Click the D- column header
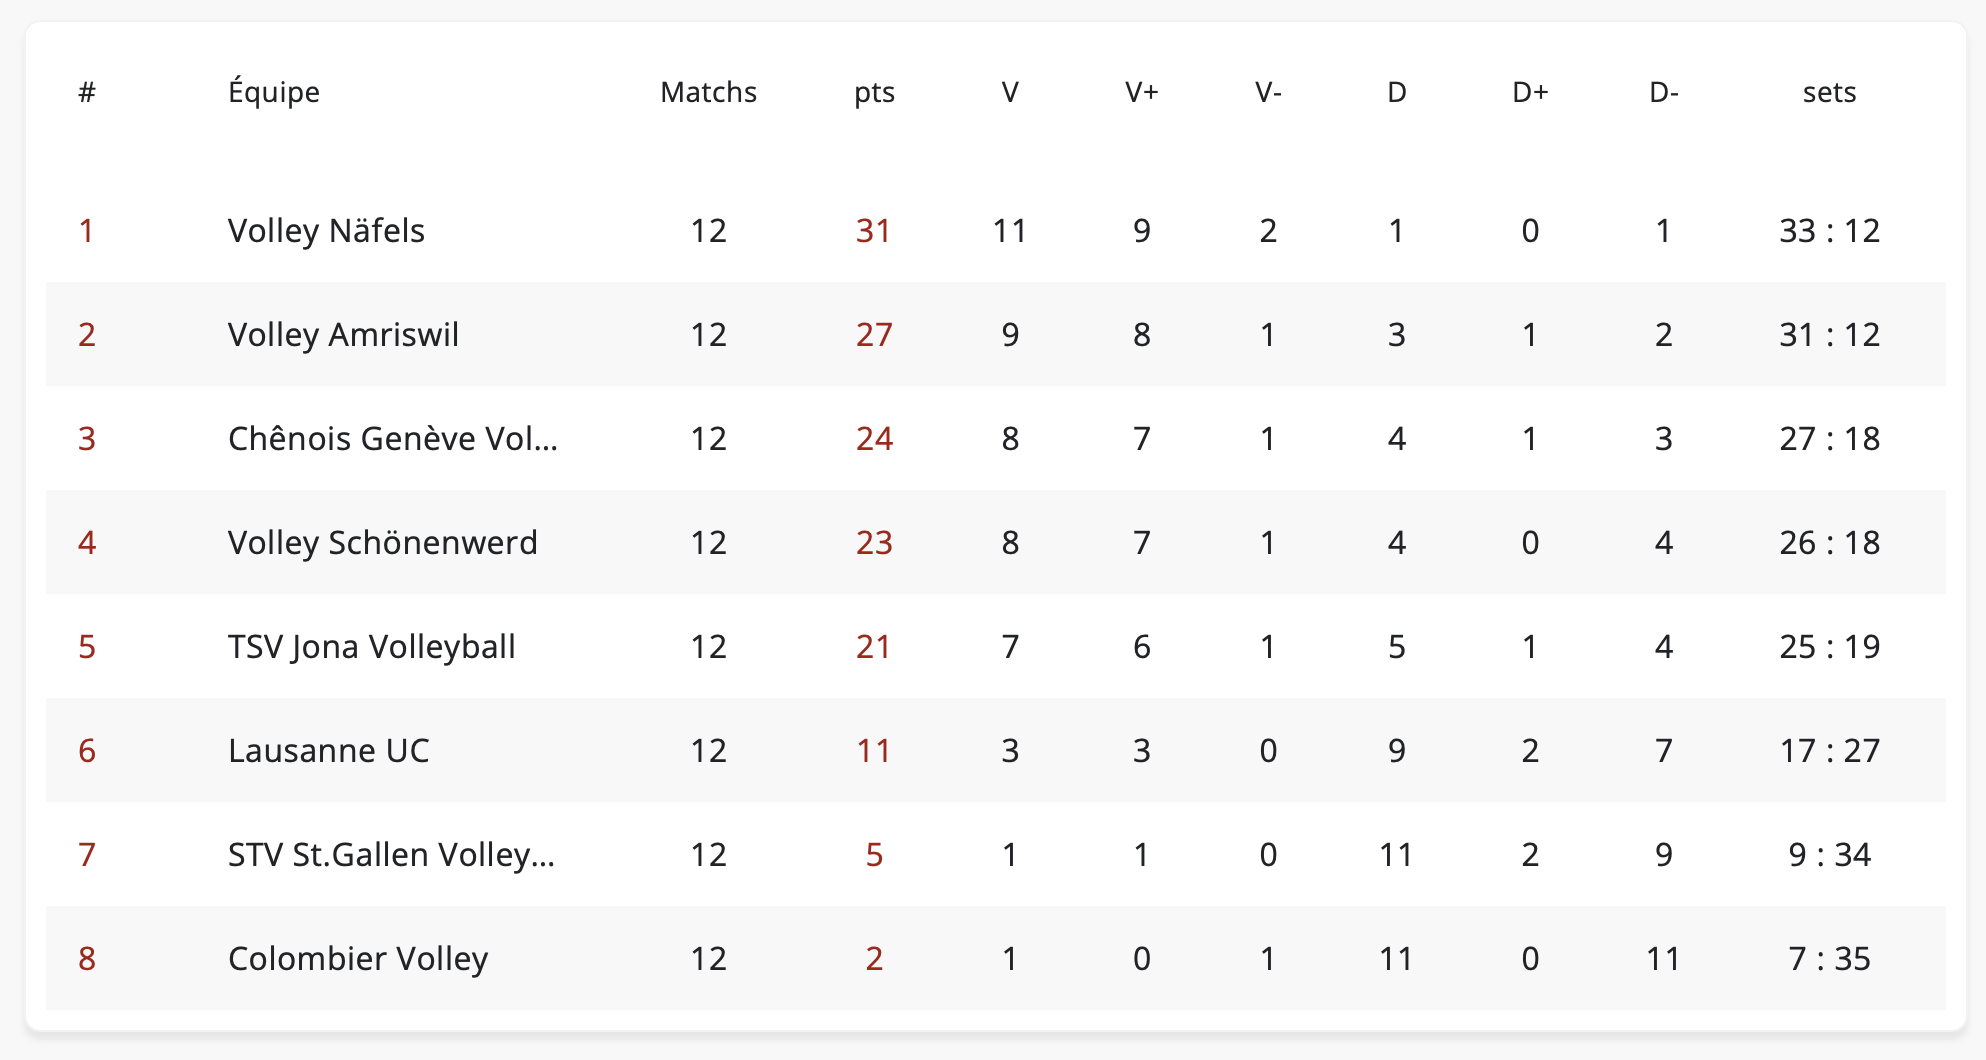Screen dimensions: 1986x1060 coord(1663,92)
